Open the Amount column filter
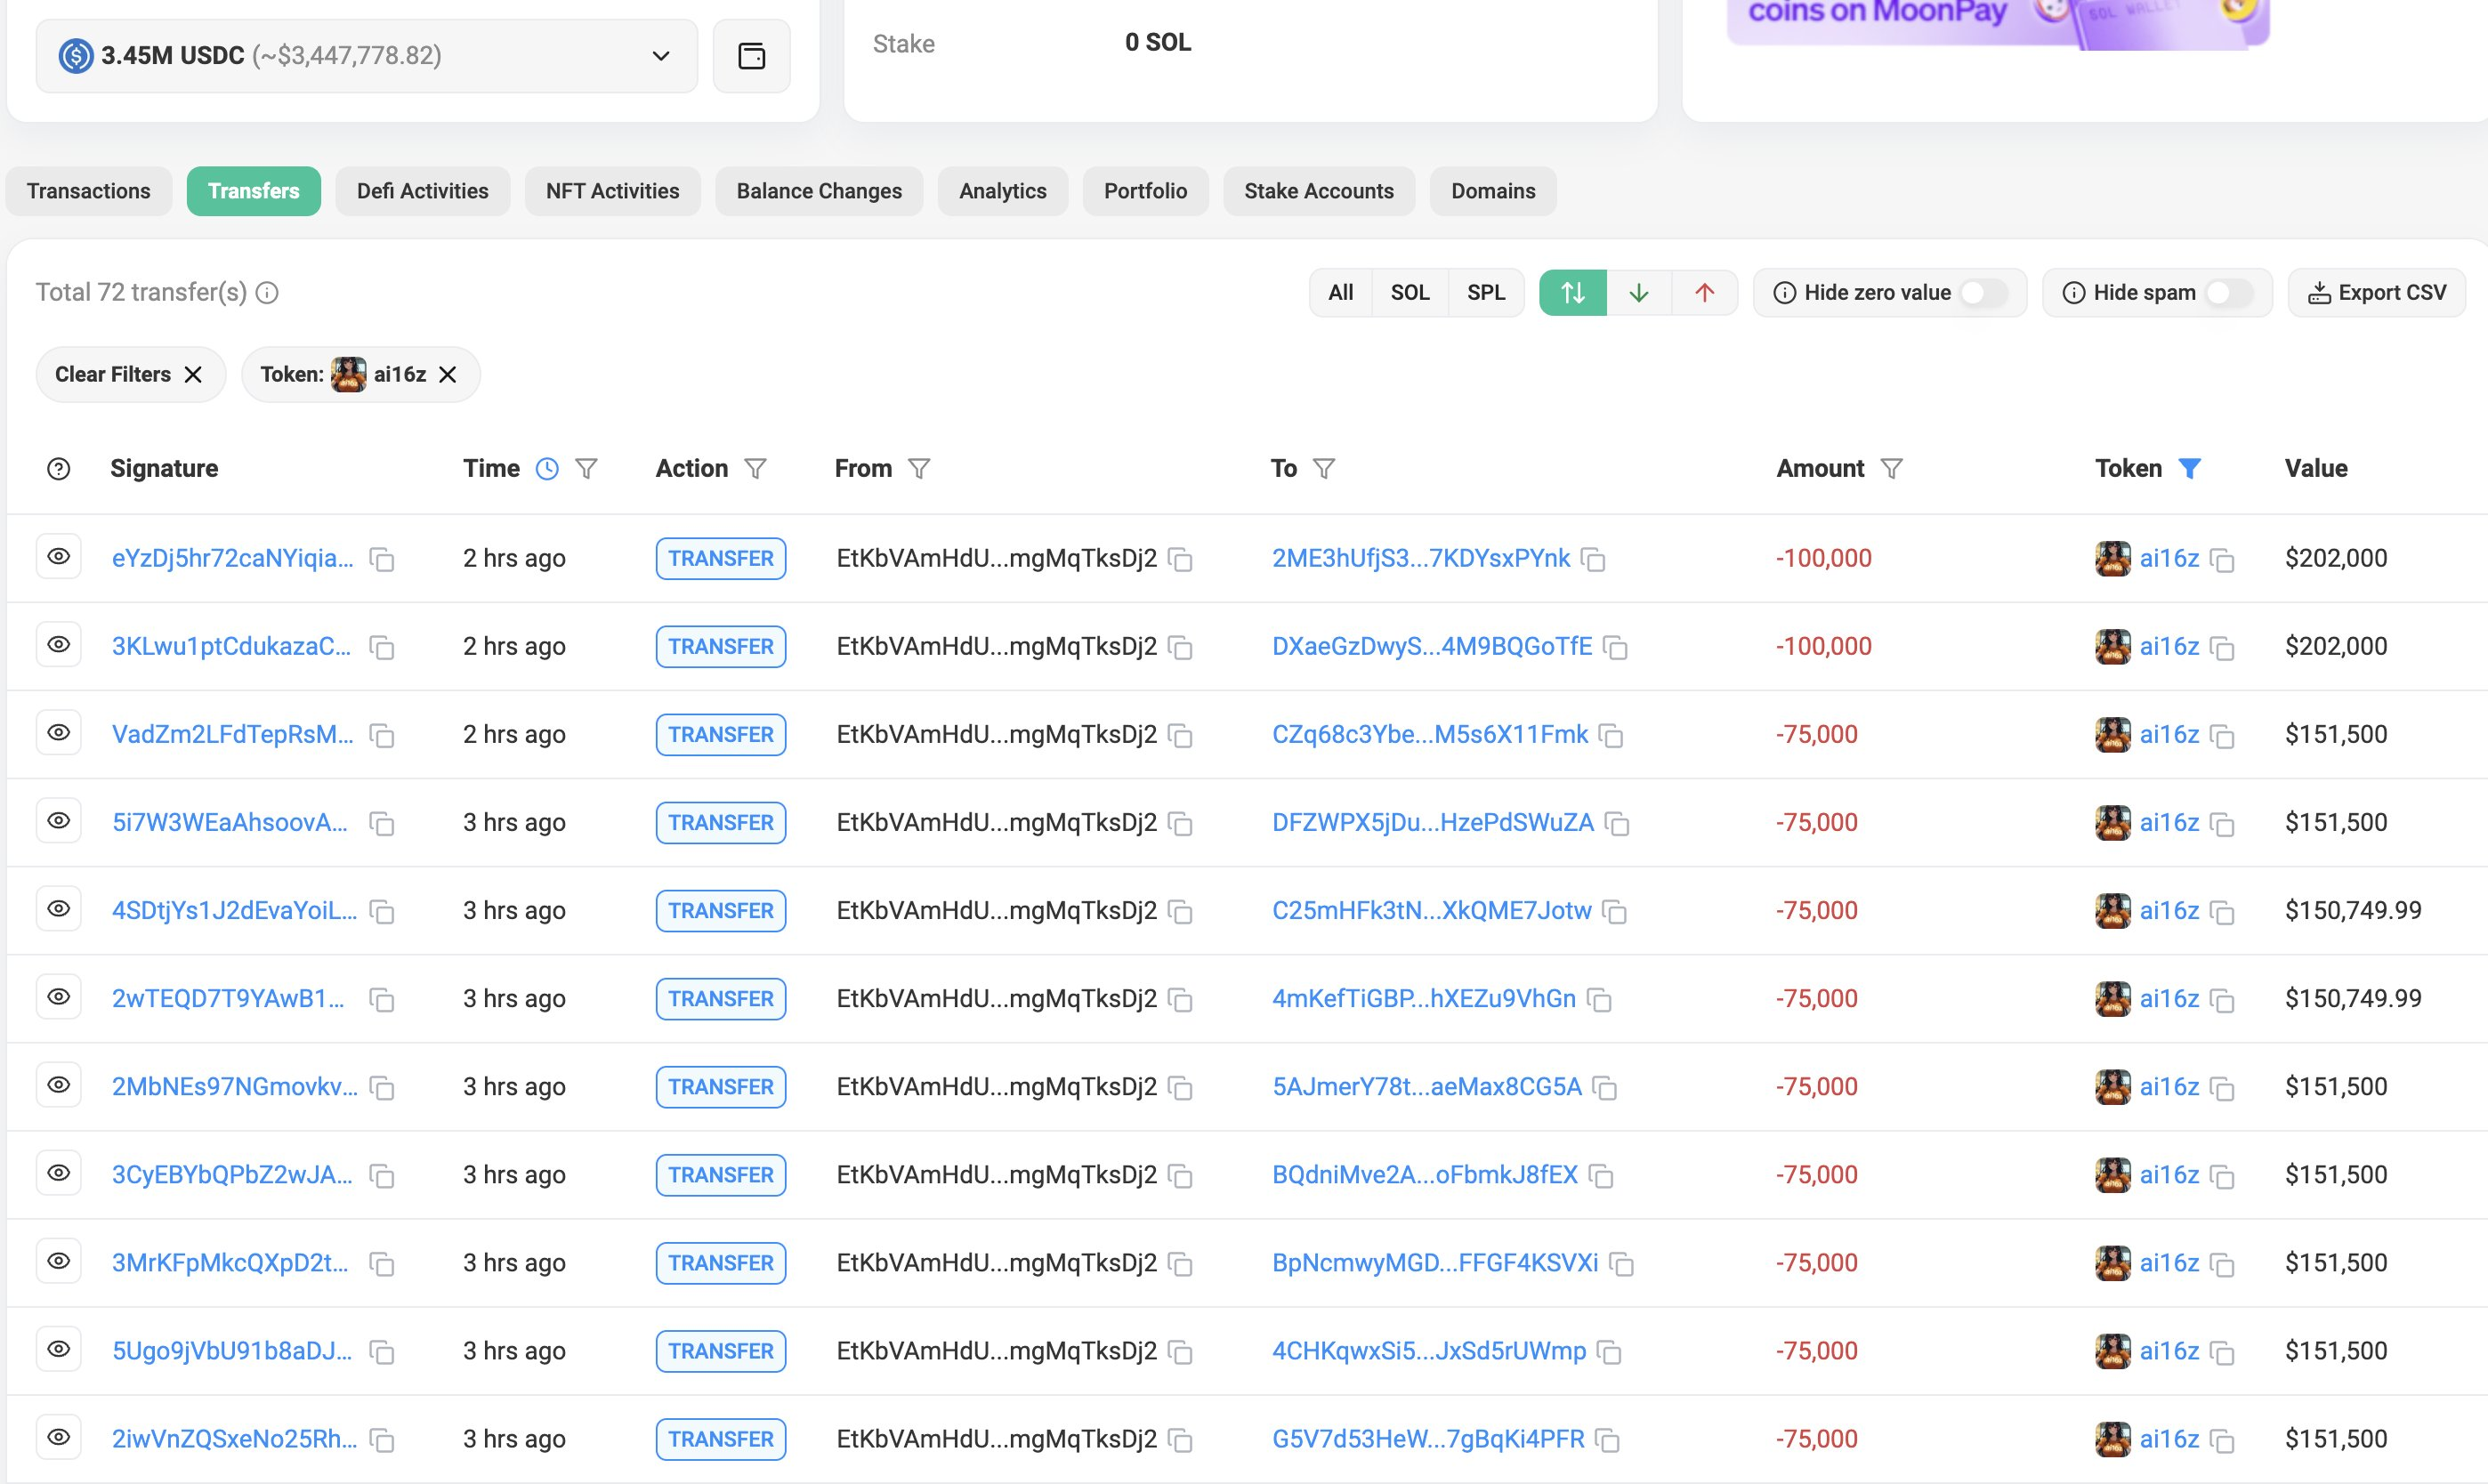This screenshot has height=1484, width=2488. [x=1891, y=469]
